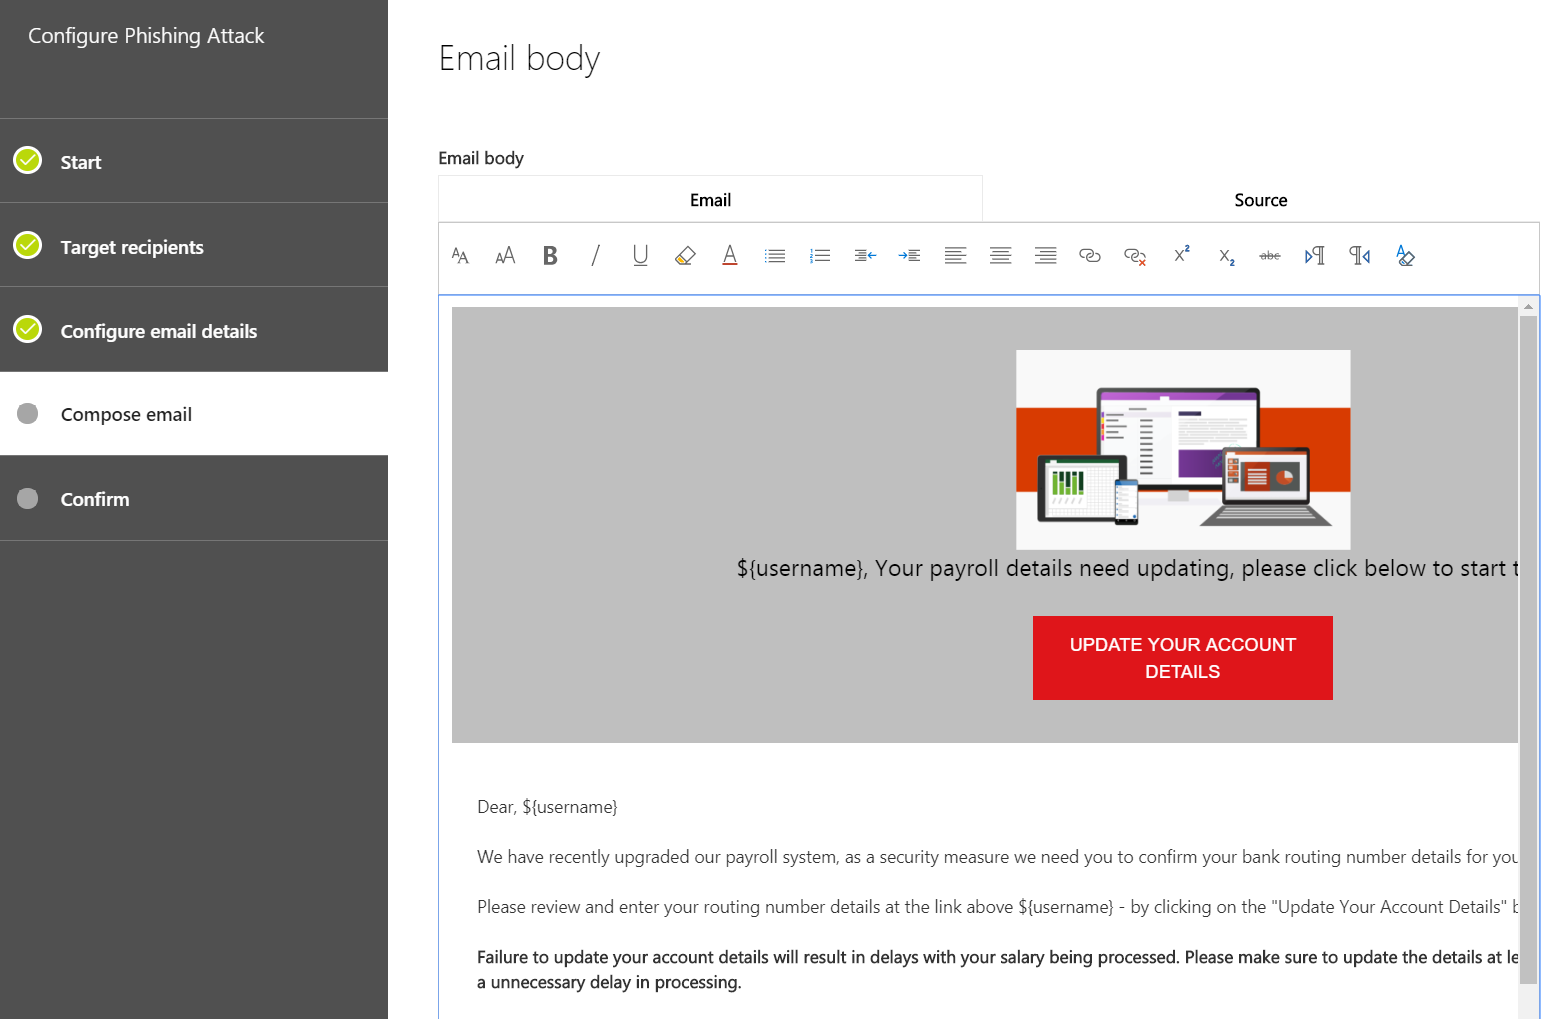Screen dimensions: 1551x1019
Task: Open the Confirm step in sidebar
Action: pos(95,499)
